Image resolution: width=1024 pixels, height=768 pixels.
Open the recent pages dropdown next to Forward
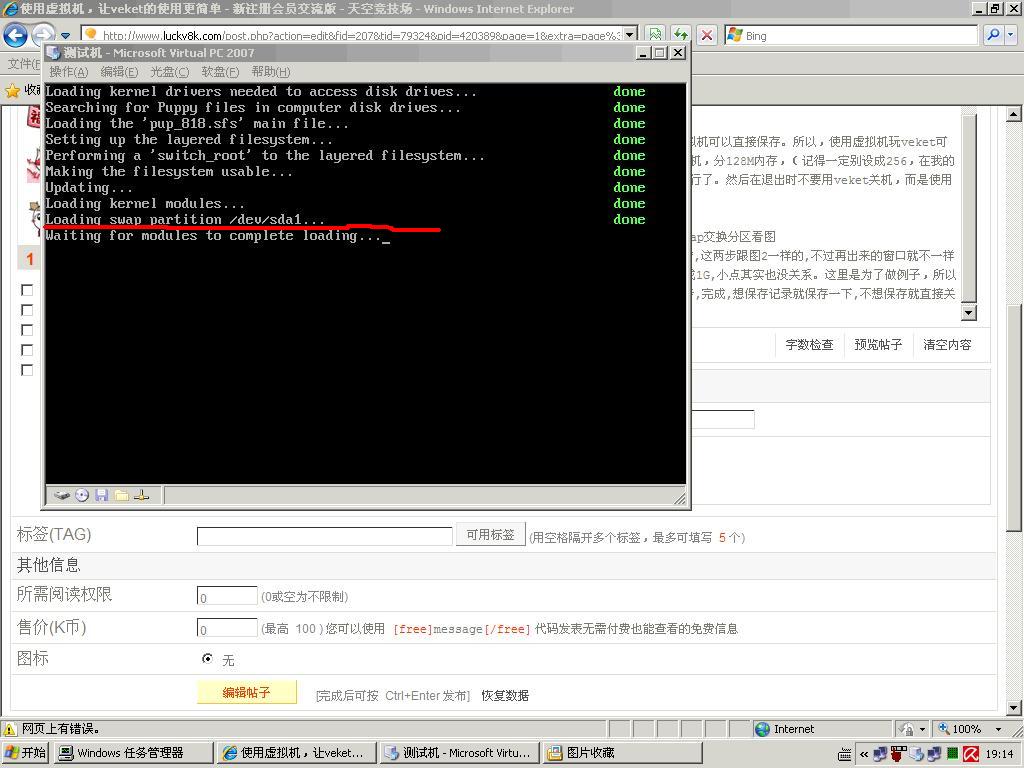click(65, 35)
